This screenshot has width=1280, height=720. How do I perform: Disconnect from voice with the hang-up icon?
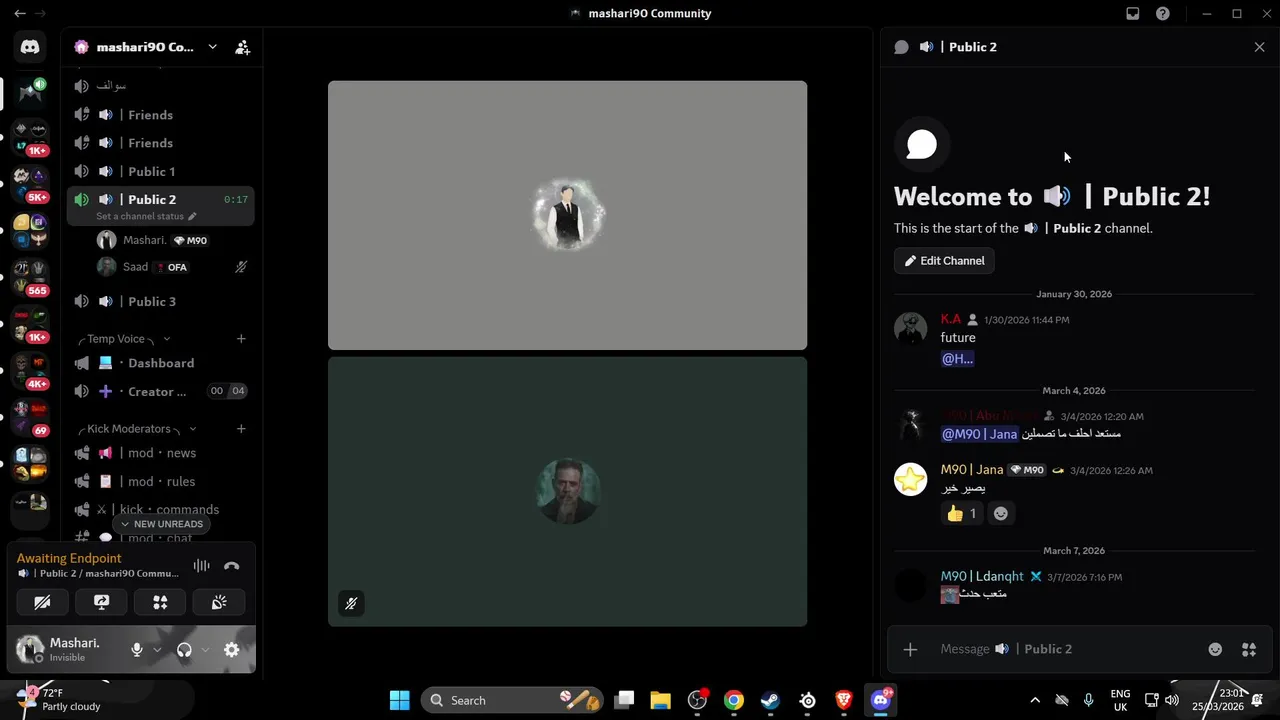click(232, 565)
